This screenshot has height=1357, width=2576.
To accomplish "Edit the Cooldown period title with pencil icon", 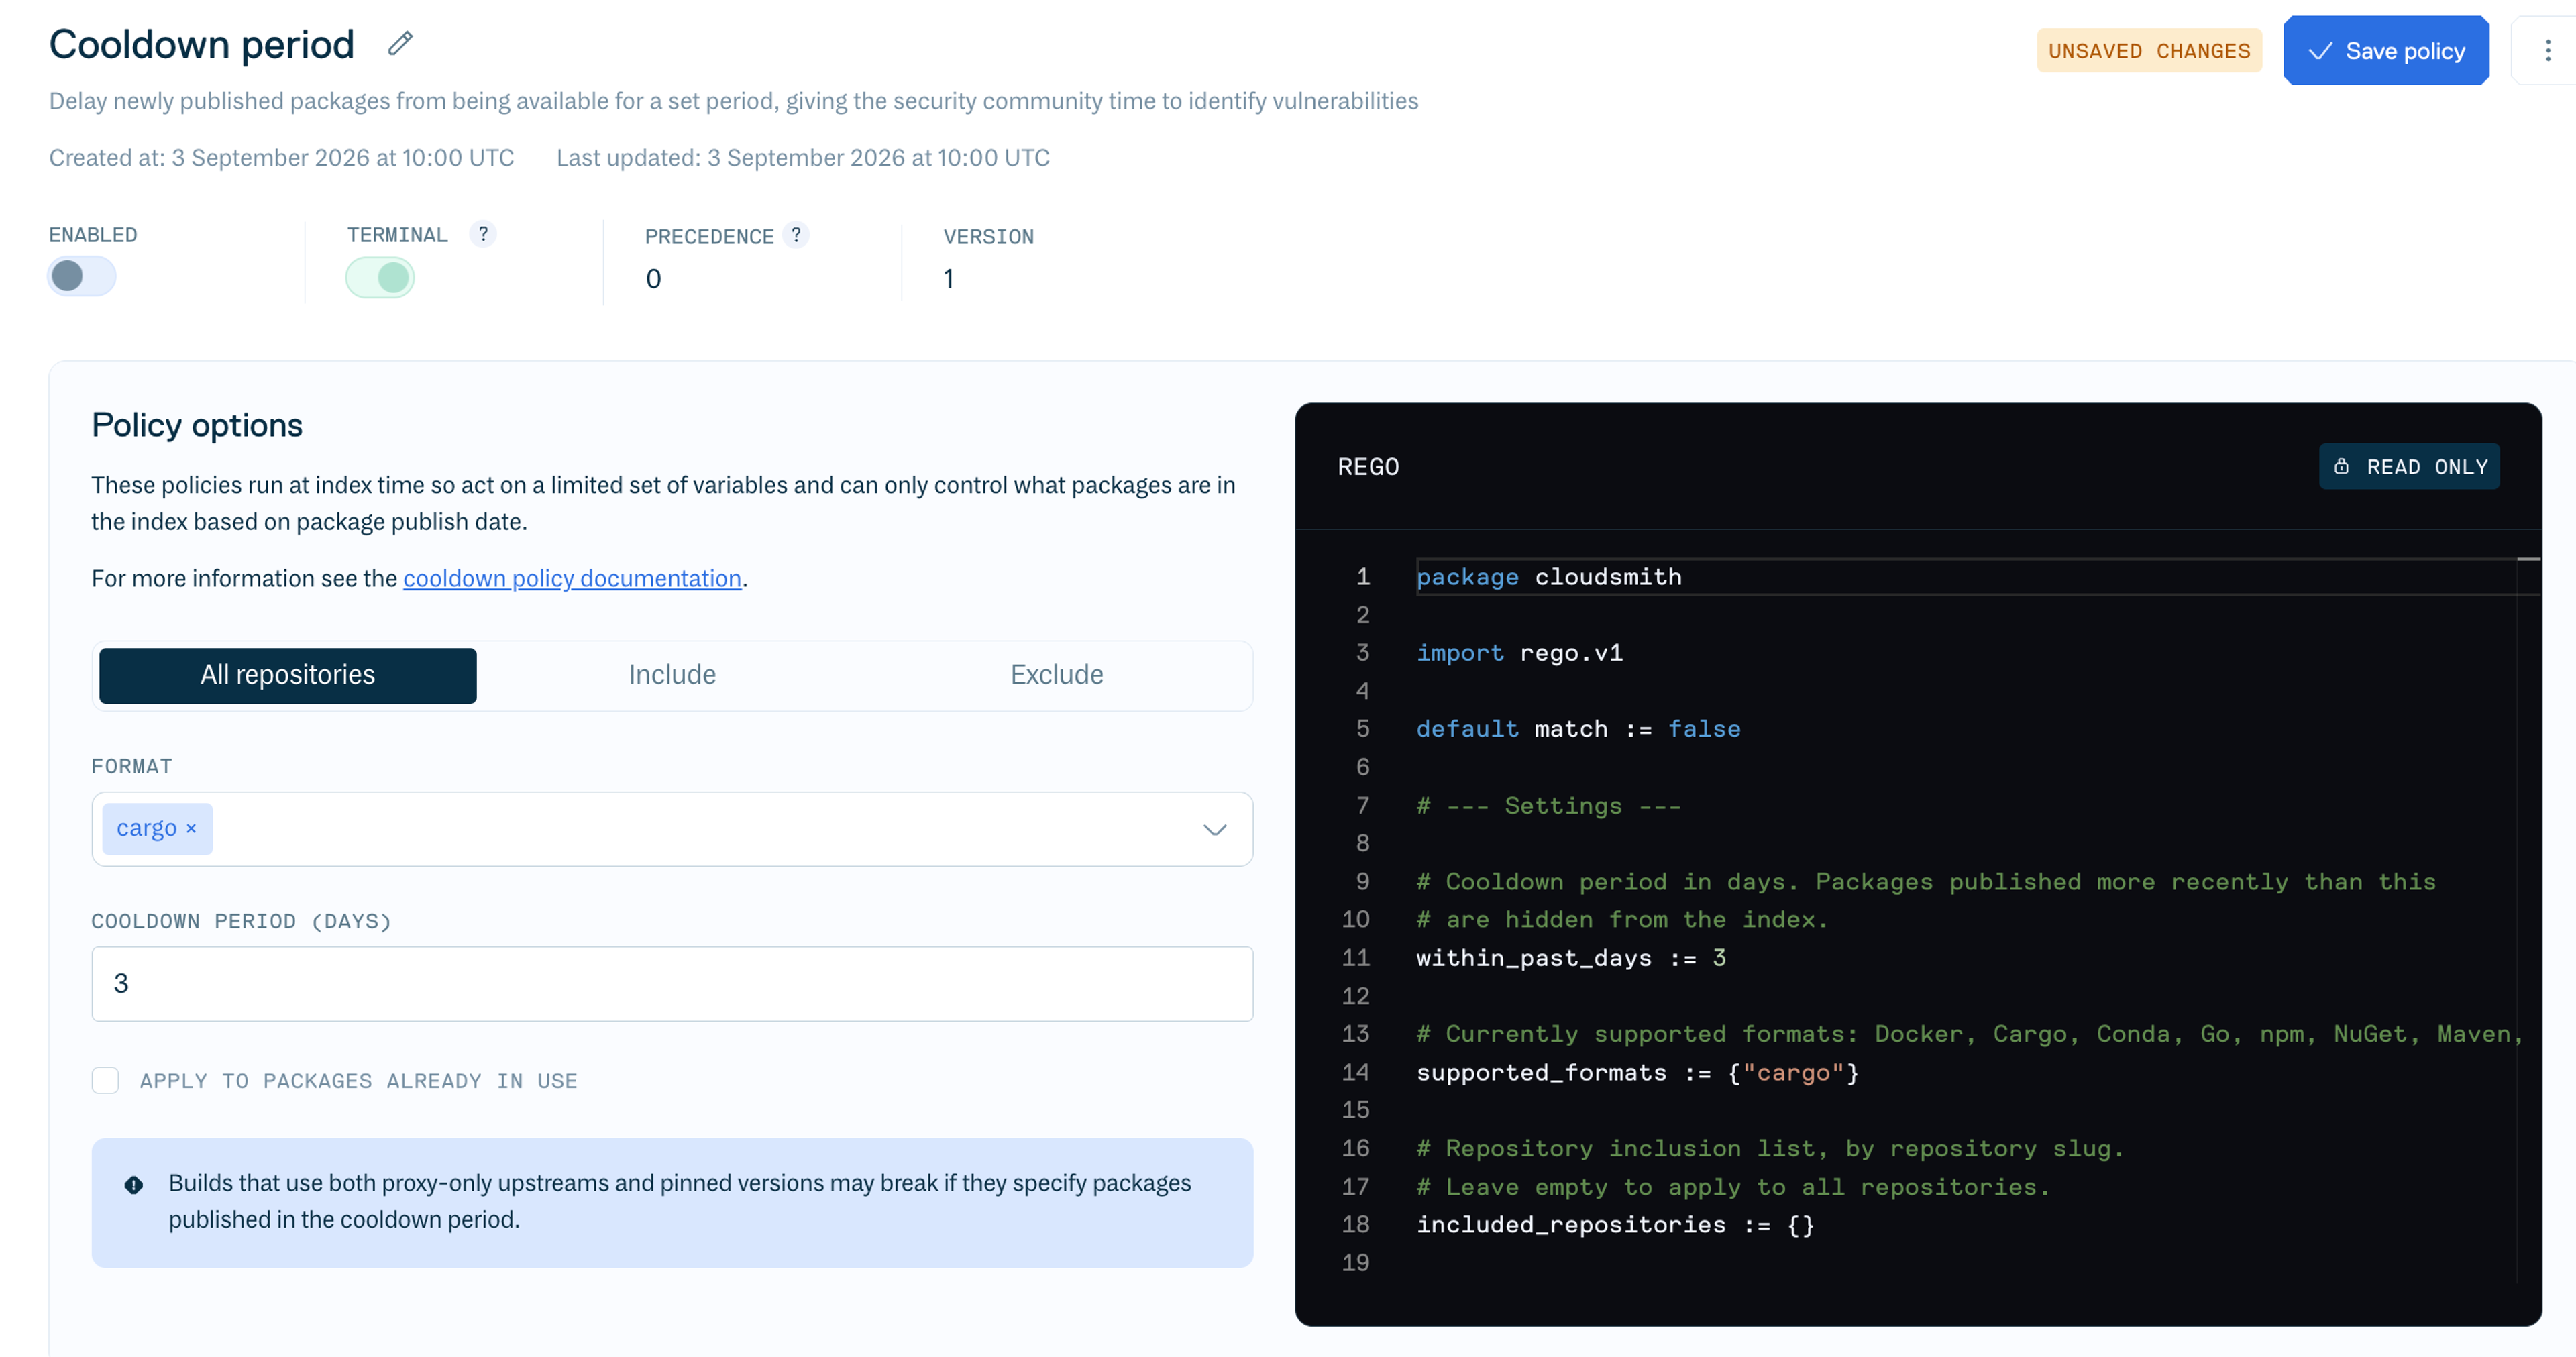I will (400, 43).
